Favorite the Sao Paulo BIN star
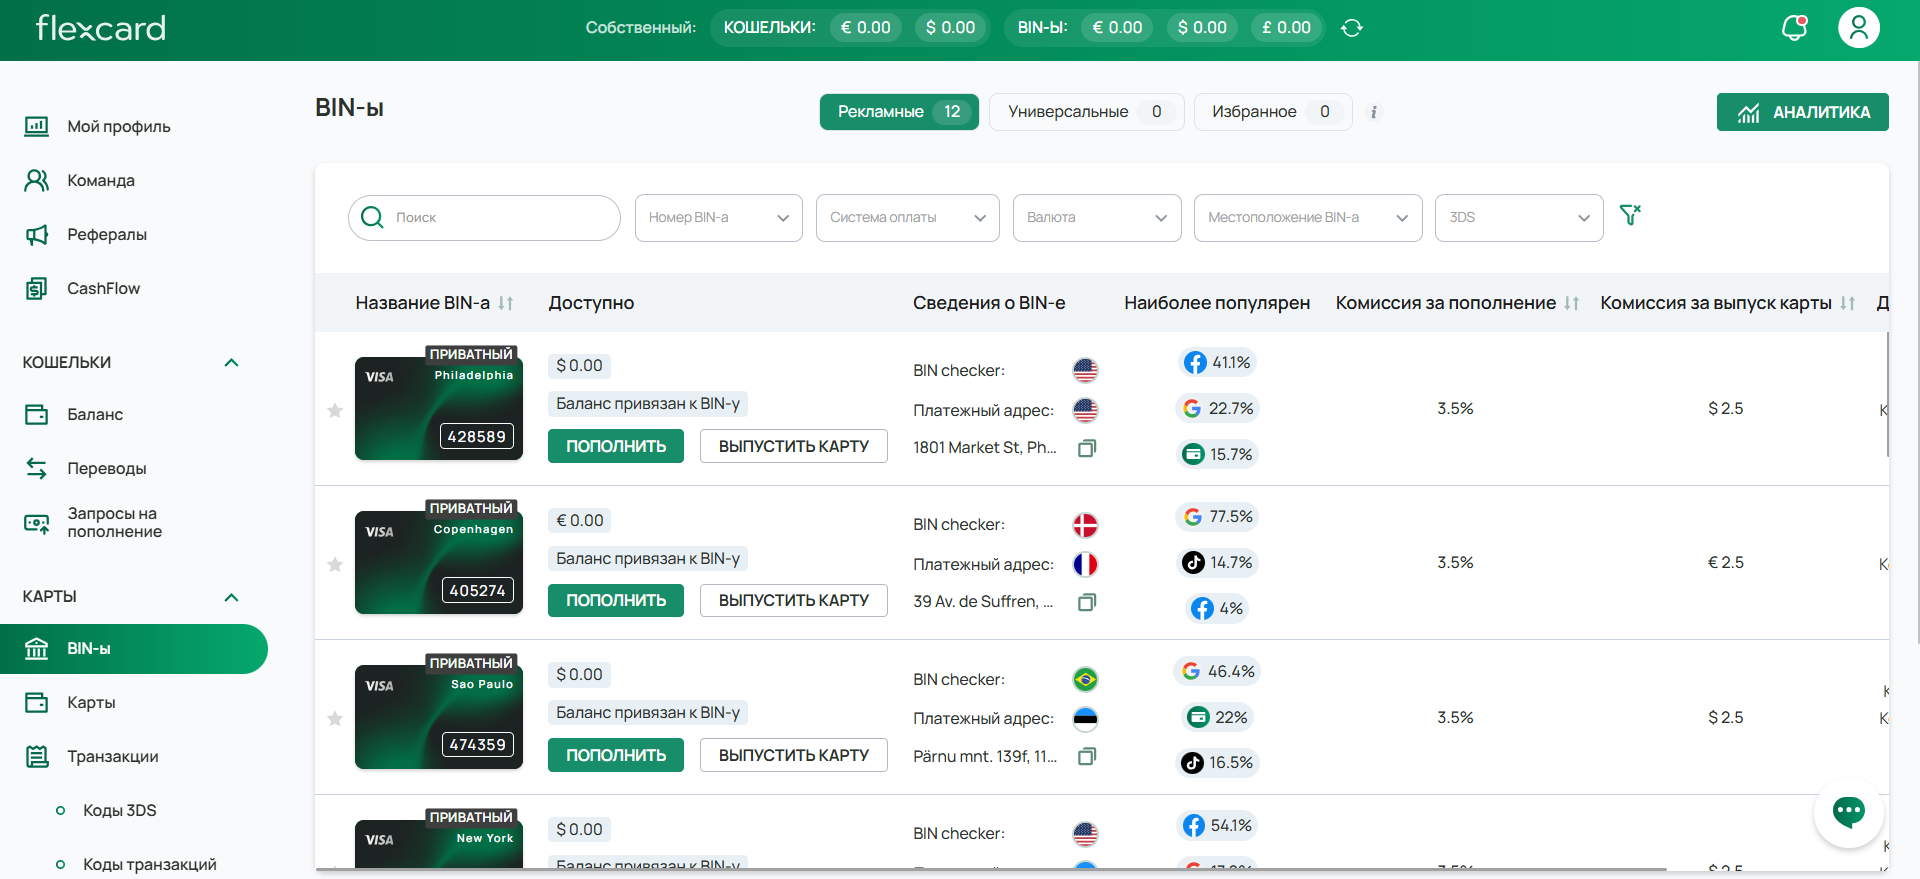The height and width of the screenshot is (879, 1920). pos(335,718)
